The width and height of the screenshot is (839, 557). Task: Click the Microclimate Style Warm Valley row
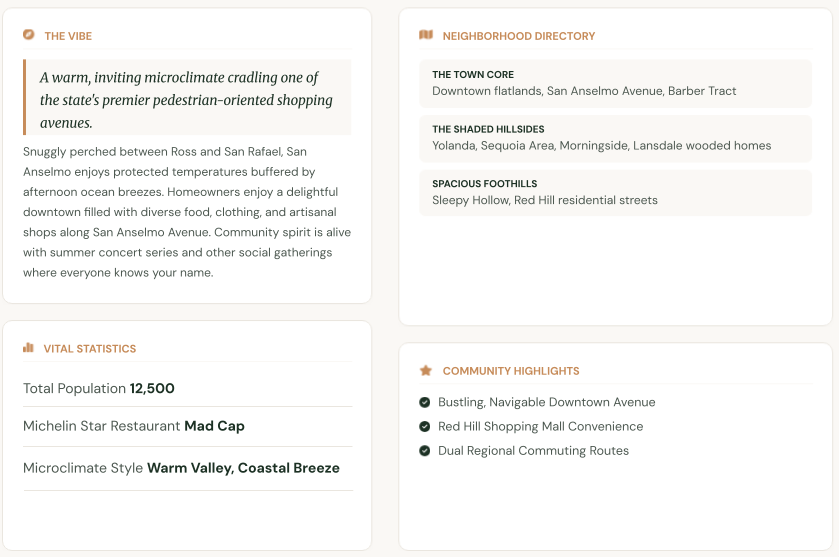click(188, 468)
